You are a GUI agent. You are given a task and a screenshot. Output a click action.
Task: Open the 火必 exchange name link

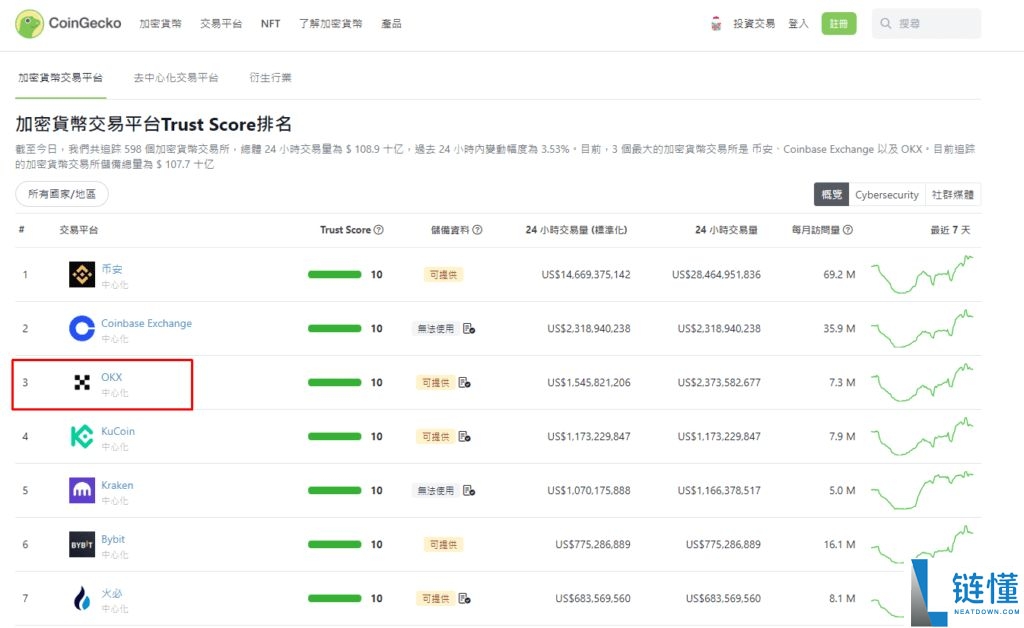pyautogui.click(x=112, y=593)
